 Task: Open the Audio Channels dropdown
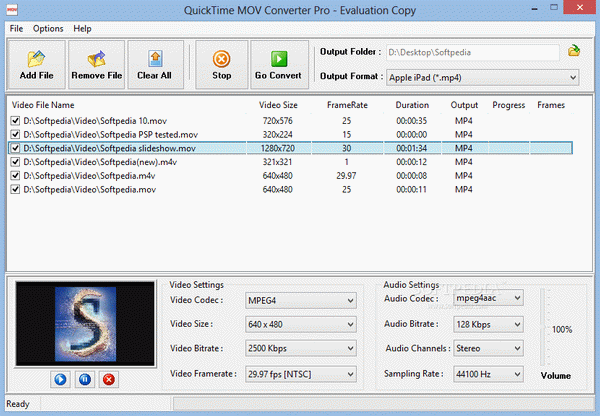488,348
